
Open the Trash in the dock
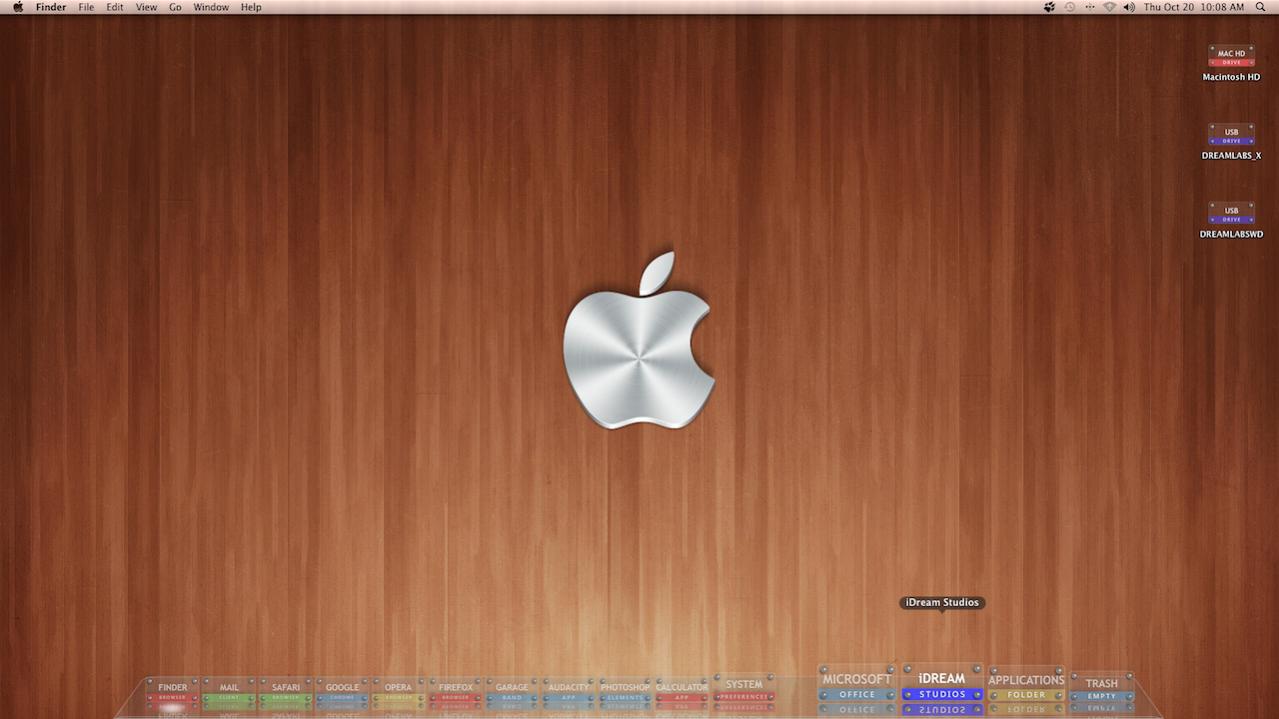tap(1101, 688)
